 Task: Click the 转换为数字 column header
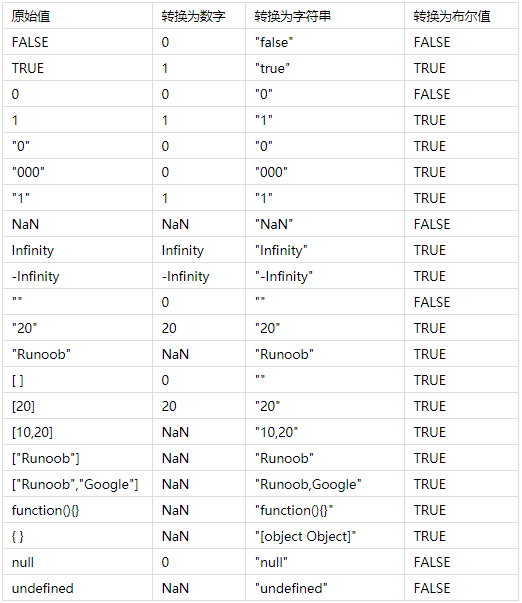[x=199, y=16]
